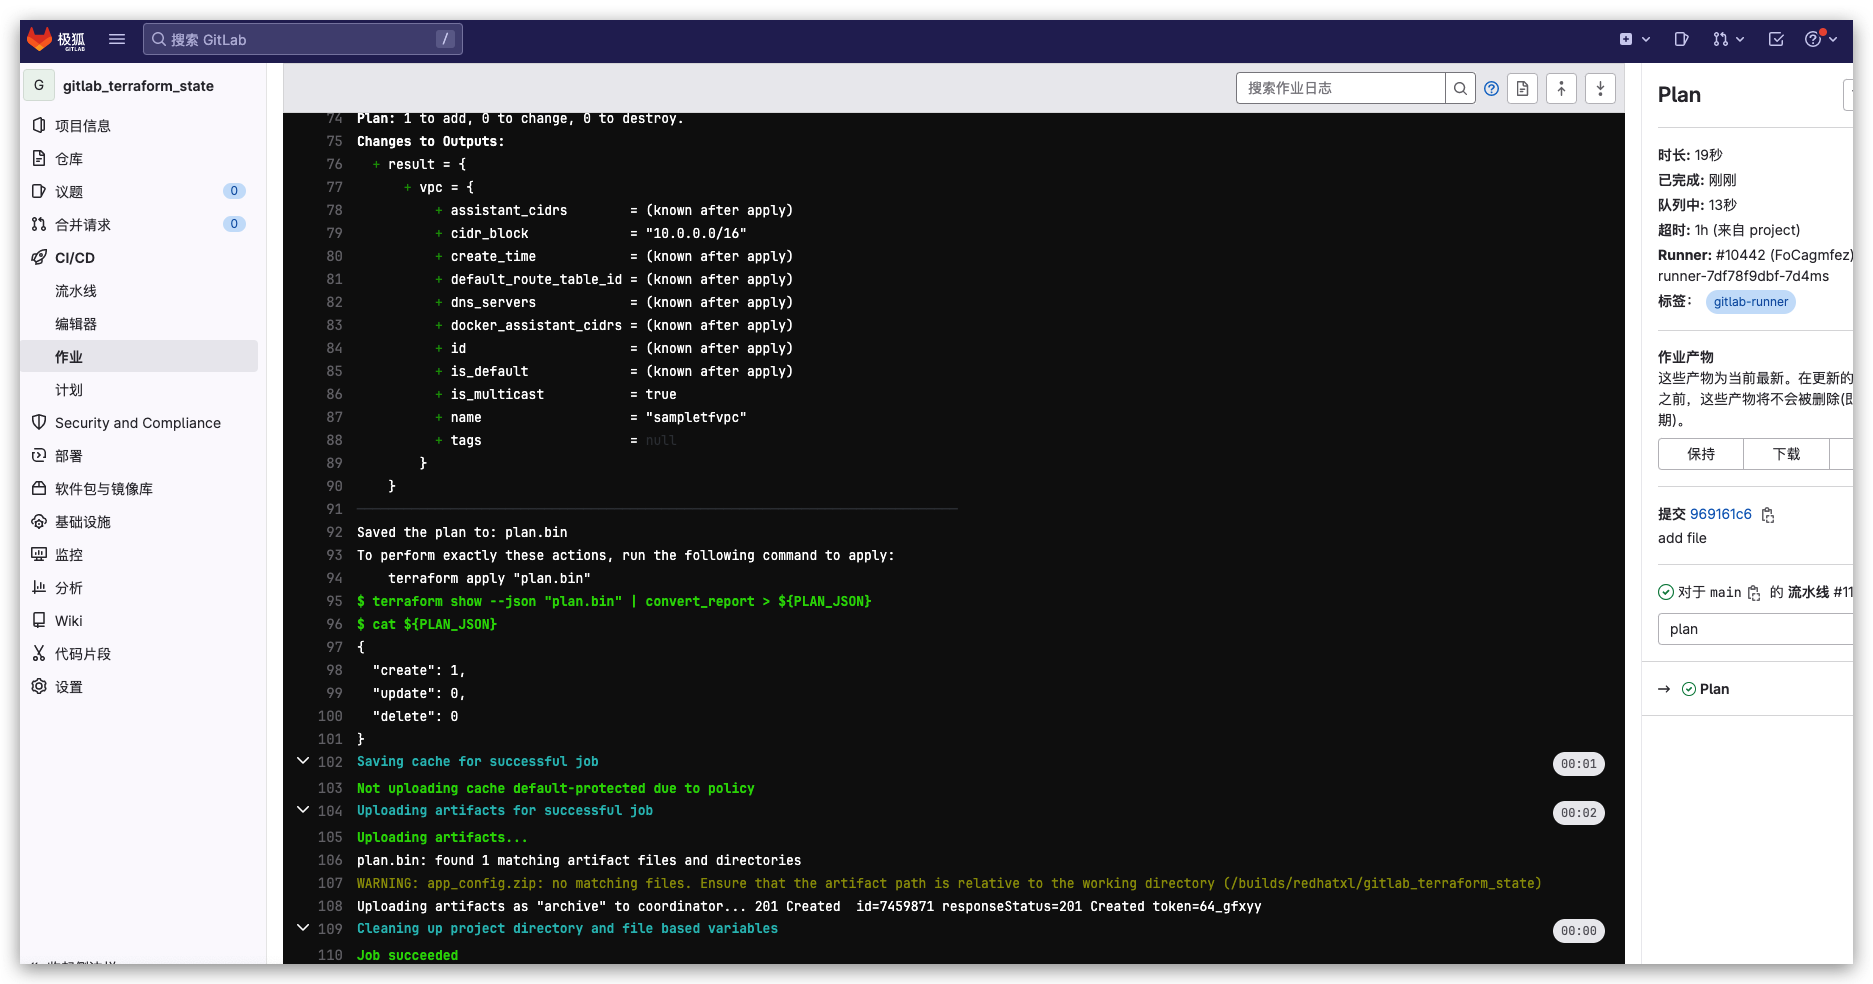1873x984 pixels.
Task: Focus the 搜索 GitLab search field
Action: click(302, 39)
